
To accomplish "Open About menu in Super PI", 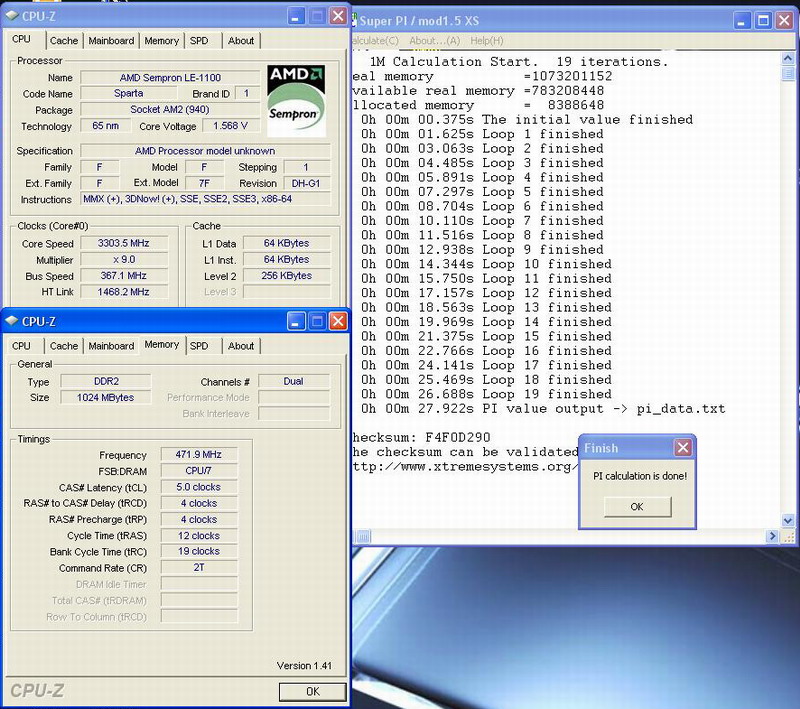I will 434,41.
